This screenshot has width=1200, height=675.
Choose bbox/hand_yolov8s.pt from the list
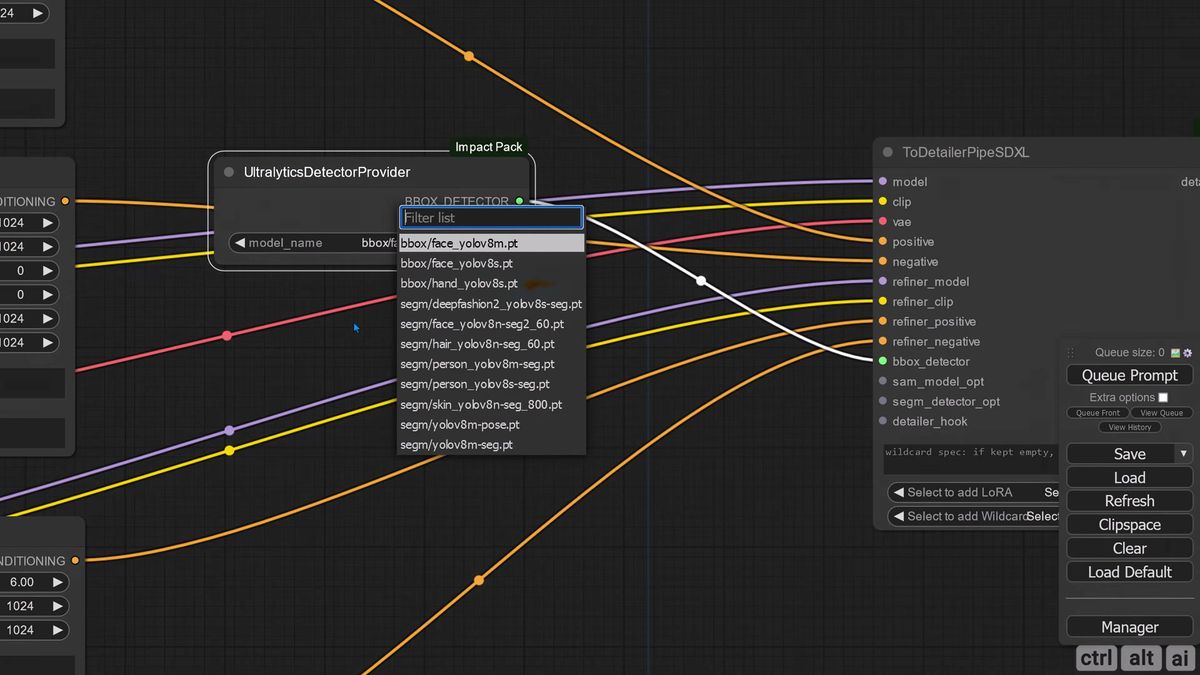(x=491, y=283)
